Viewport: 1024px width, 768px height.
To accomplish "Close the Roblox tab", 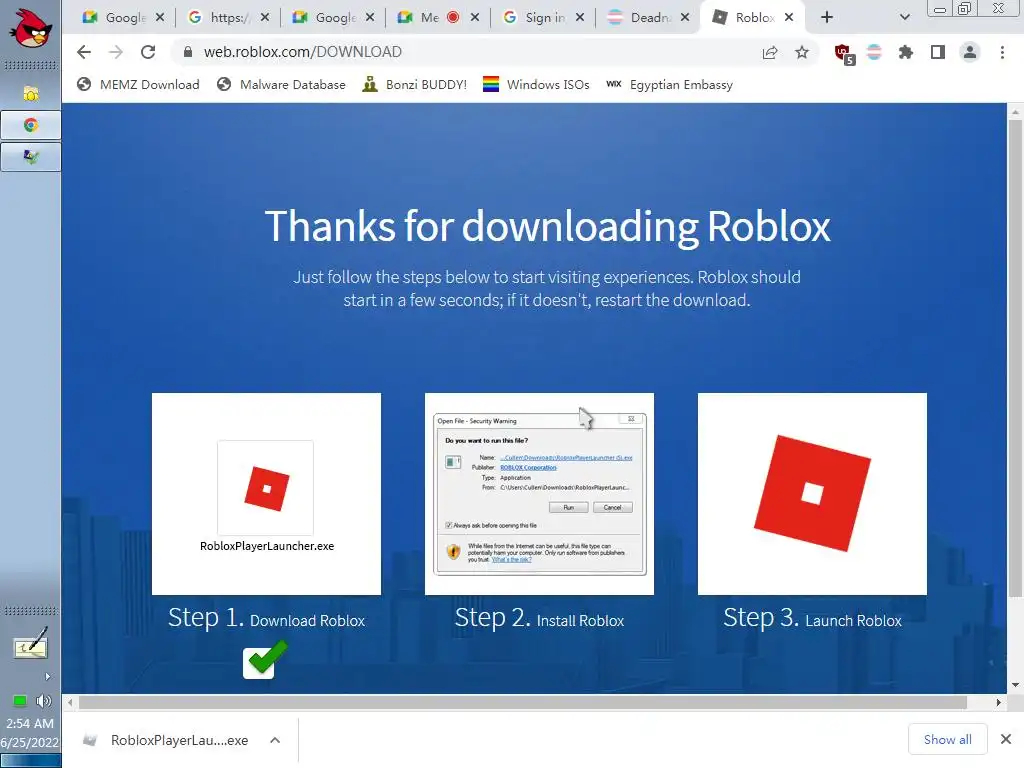I will tap(789, 18).
